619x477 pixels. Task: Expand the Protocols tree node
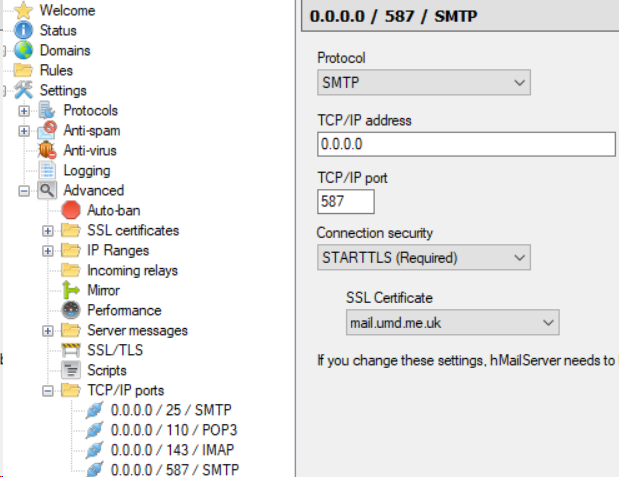(24, 111)
